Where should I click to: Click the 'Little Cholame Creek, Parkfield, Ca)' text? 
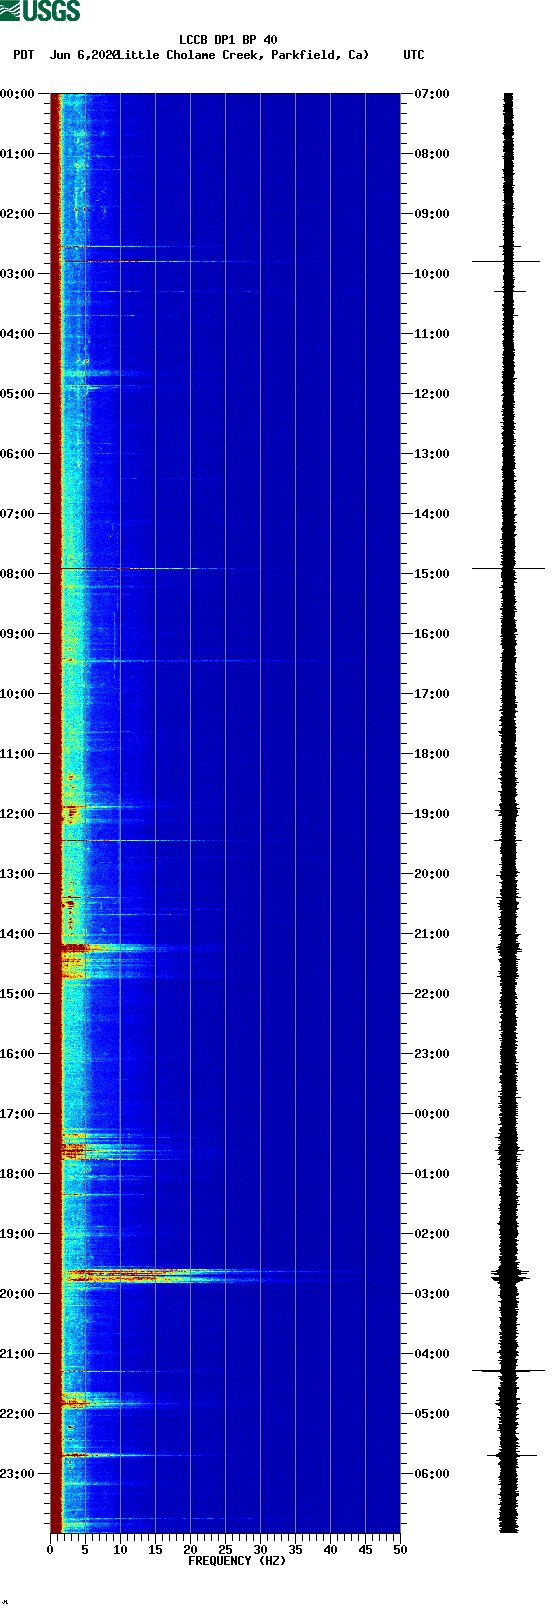pyautogui.click(x=243, y=55)
